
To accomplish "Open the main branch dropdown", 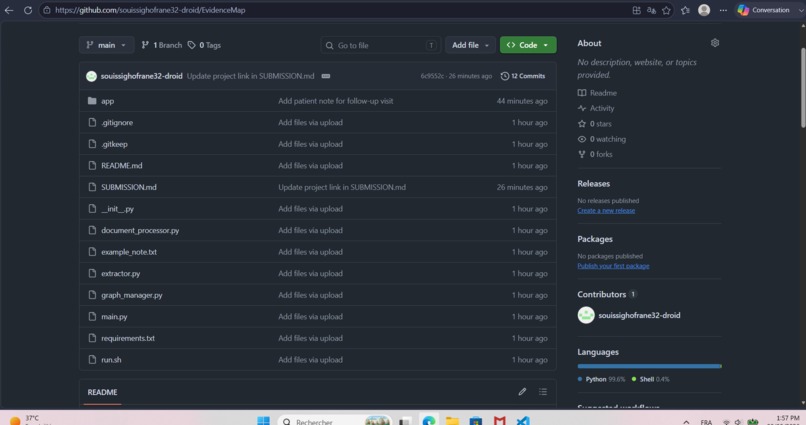I will click(106, 45).
